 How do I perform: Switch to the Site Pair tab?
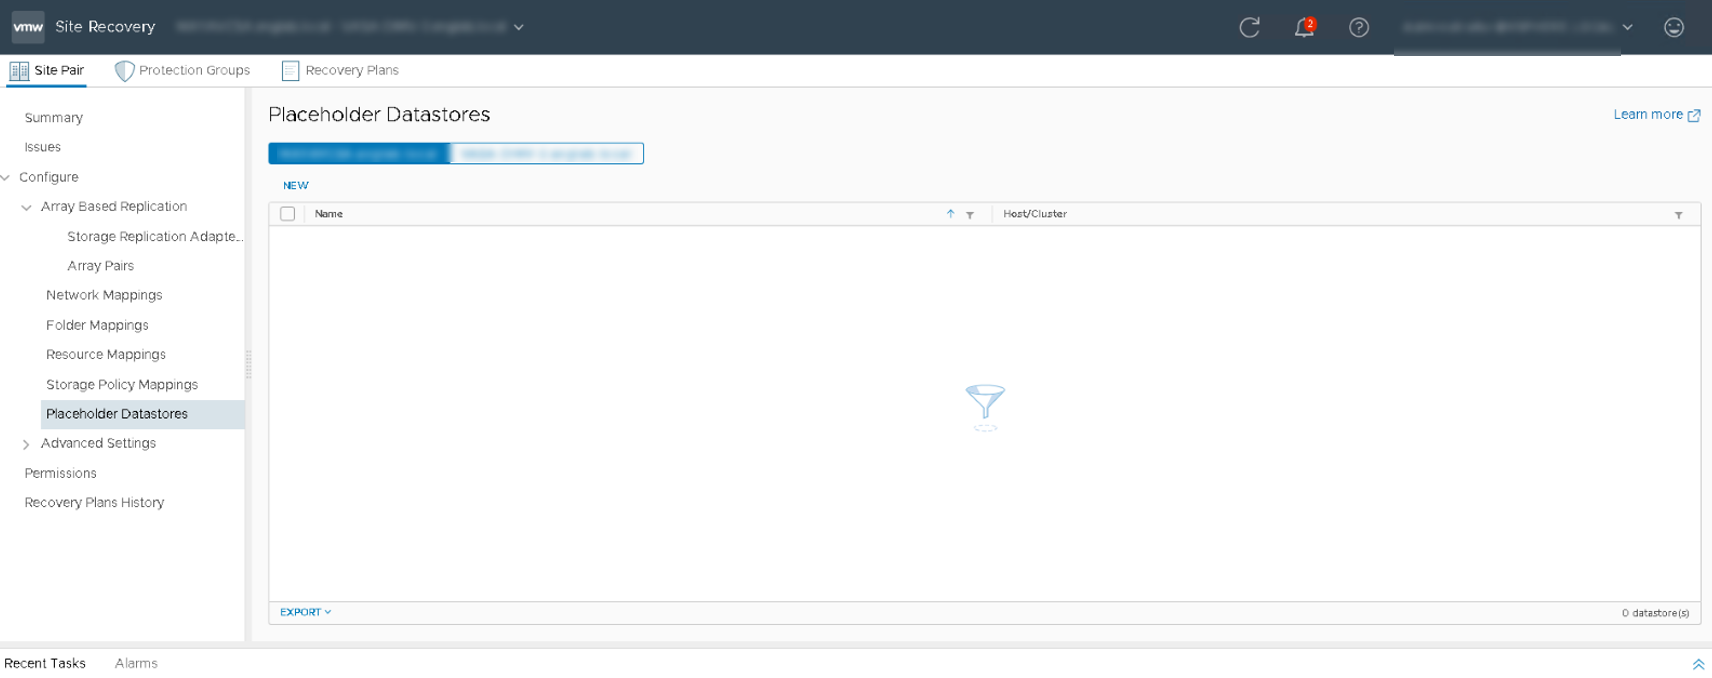[x=47, y=70]
